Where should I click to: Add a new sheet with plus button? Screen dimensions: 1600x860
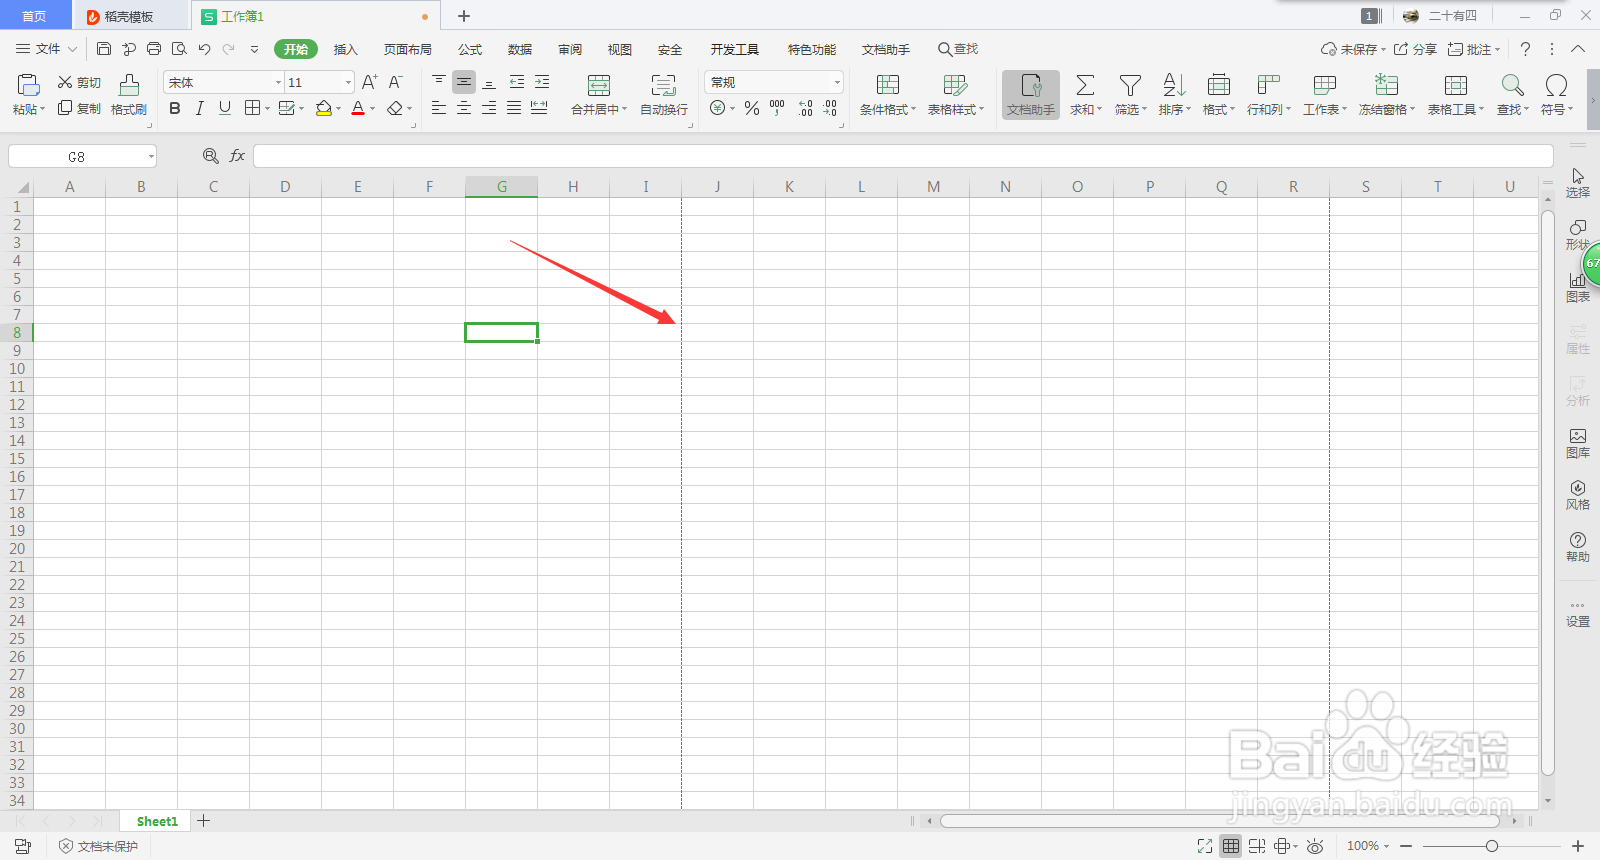(x=204, y=821)
